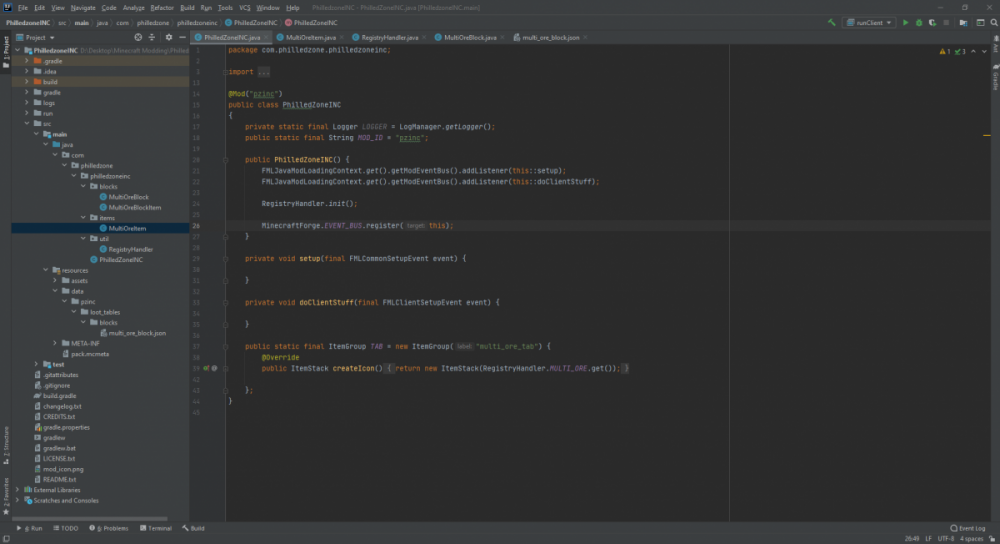Click the Run with Coverage icon
The width and height of the screenshot is (1000, 544).
click(932, 22)
